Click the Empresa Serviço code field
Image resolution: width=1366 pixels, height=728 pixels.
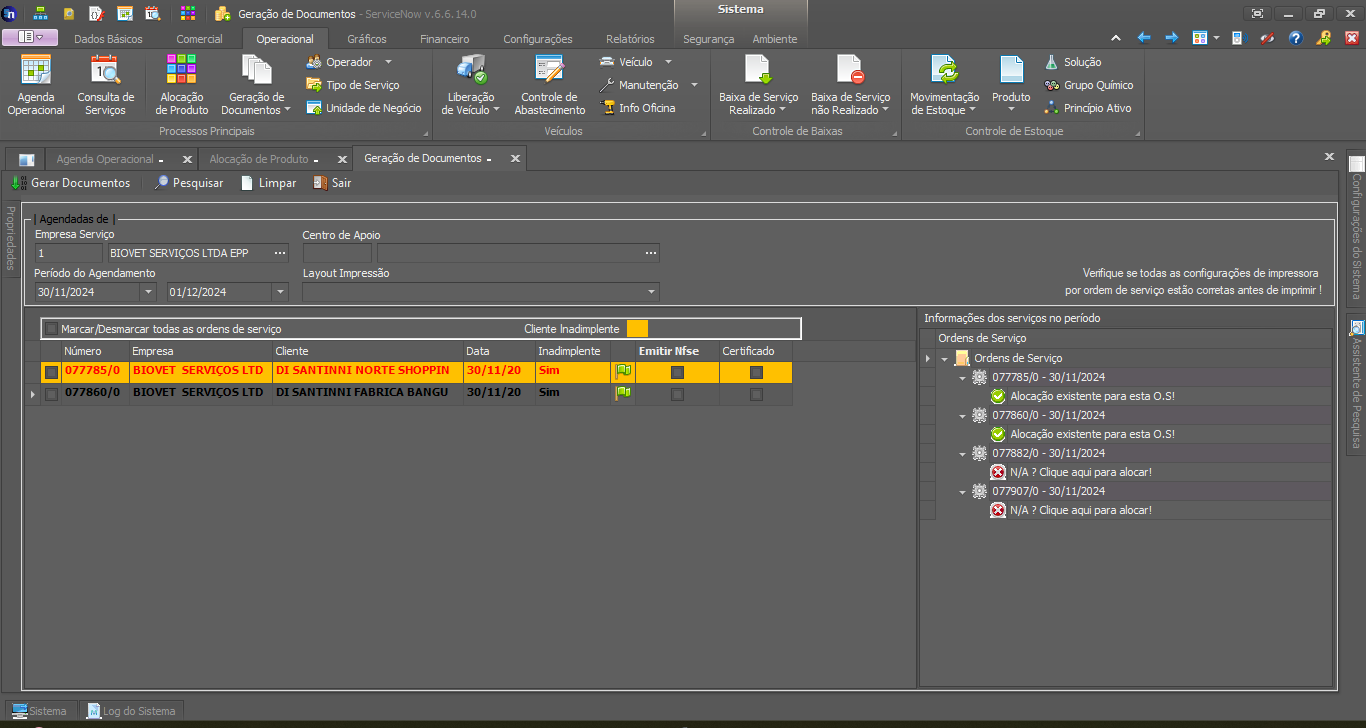click(x=69, y=253)
